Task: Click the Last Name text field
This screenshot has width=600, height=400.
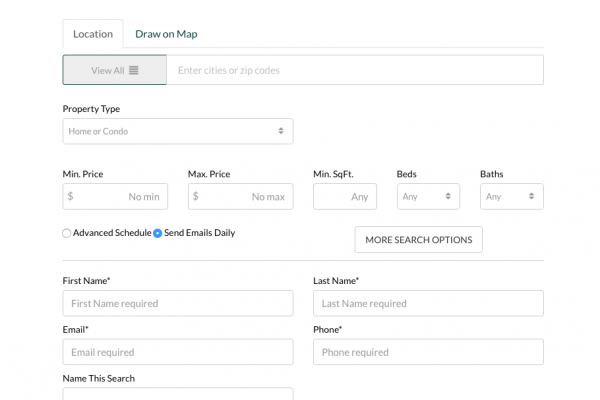Action: pyautogui.click(x=428, y=303)
